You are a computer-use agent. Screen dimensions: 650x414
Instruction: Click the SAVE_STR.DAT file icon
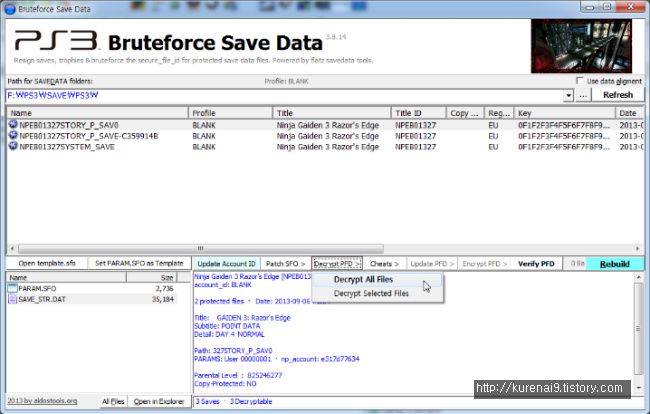[x=12, y=299]
